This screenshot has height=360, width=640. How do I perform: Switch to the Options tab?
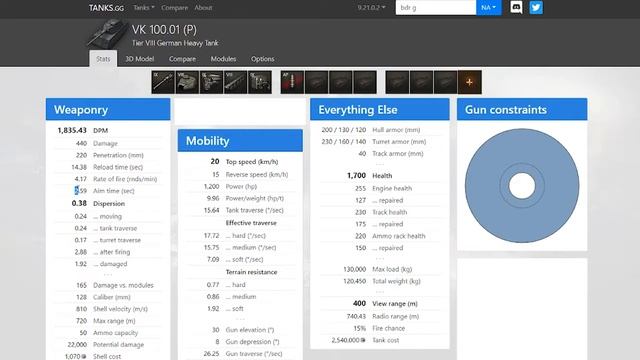pyautogui.click(x=262, y=59)
